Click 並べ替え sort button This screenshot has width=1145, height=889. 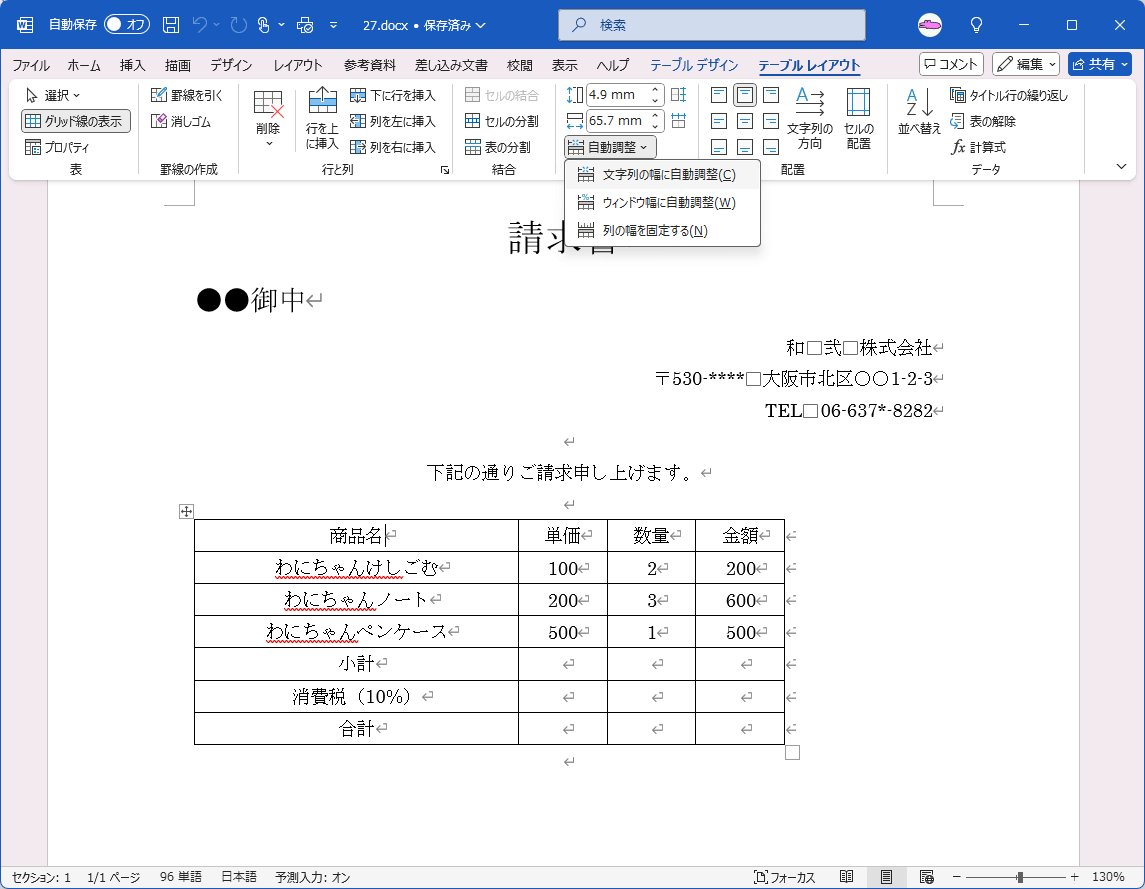[x=919, y=111]
